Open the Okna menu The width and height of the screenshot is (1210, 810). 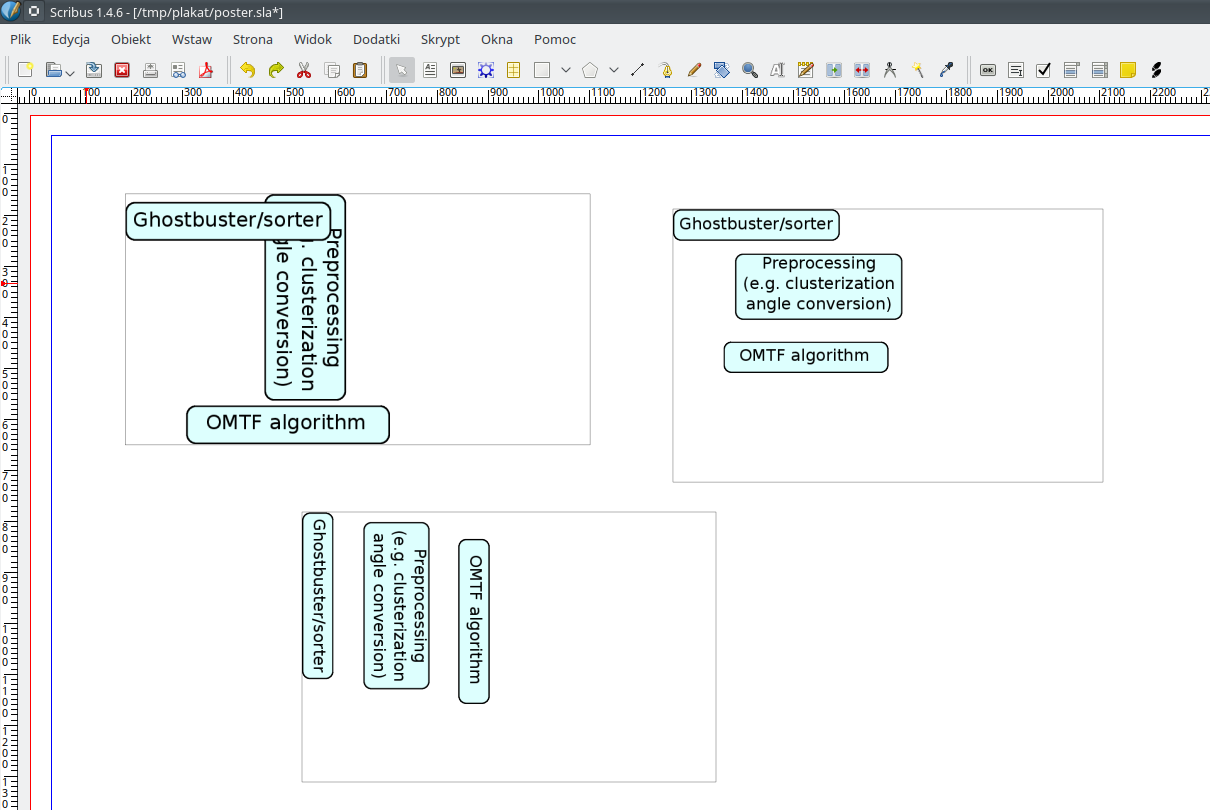497,40
